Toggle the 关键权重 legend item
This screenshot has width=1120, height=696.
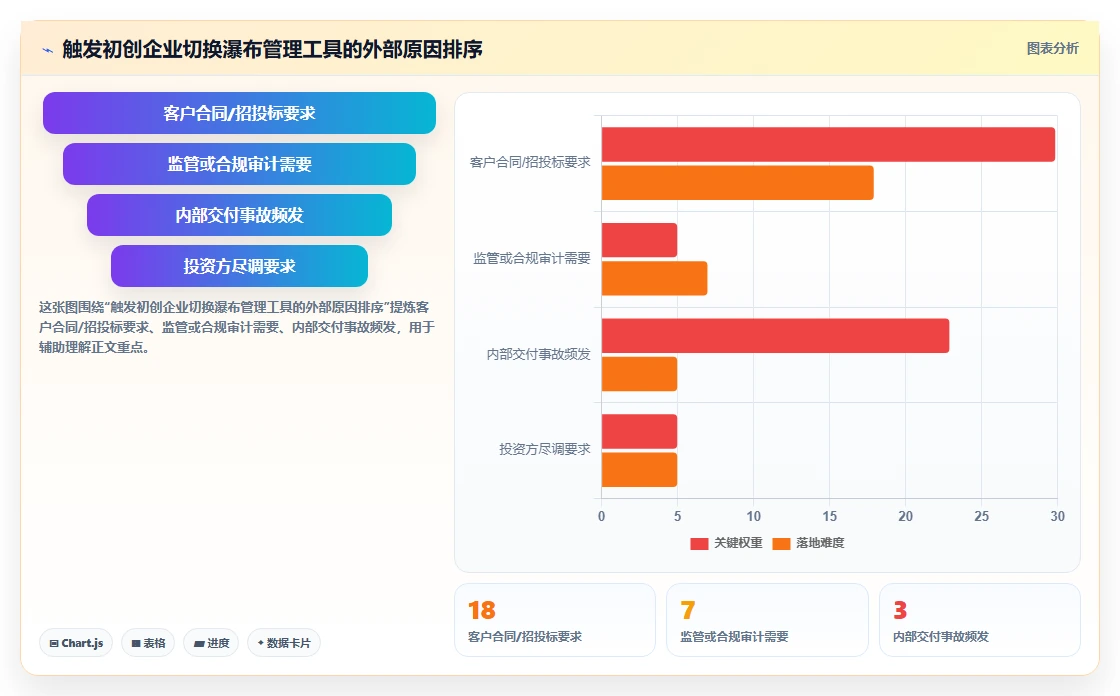point(726,543)
